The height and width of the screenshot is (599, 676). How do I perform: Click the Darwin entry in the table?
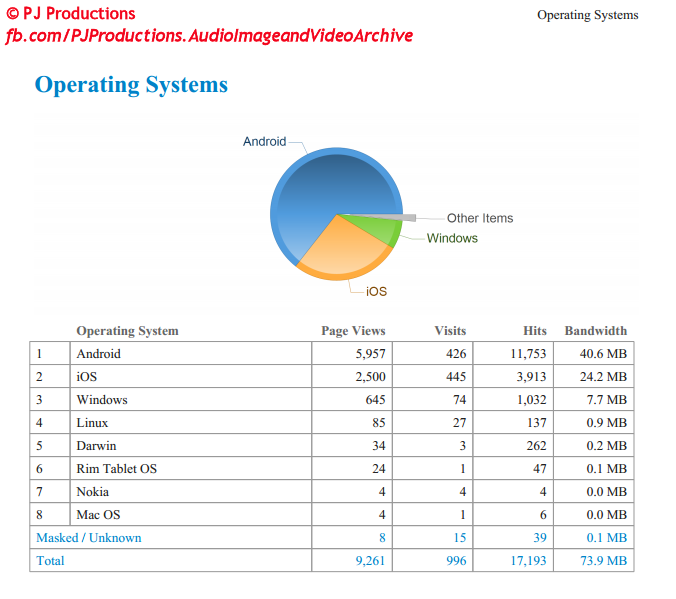point(96,446)
